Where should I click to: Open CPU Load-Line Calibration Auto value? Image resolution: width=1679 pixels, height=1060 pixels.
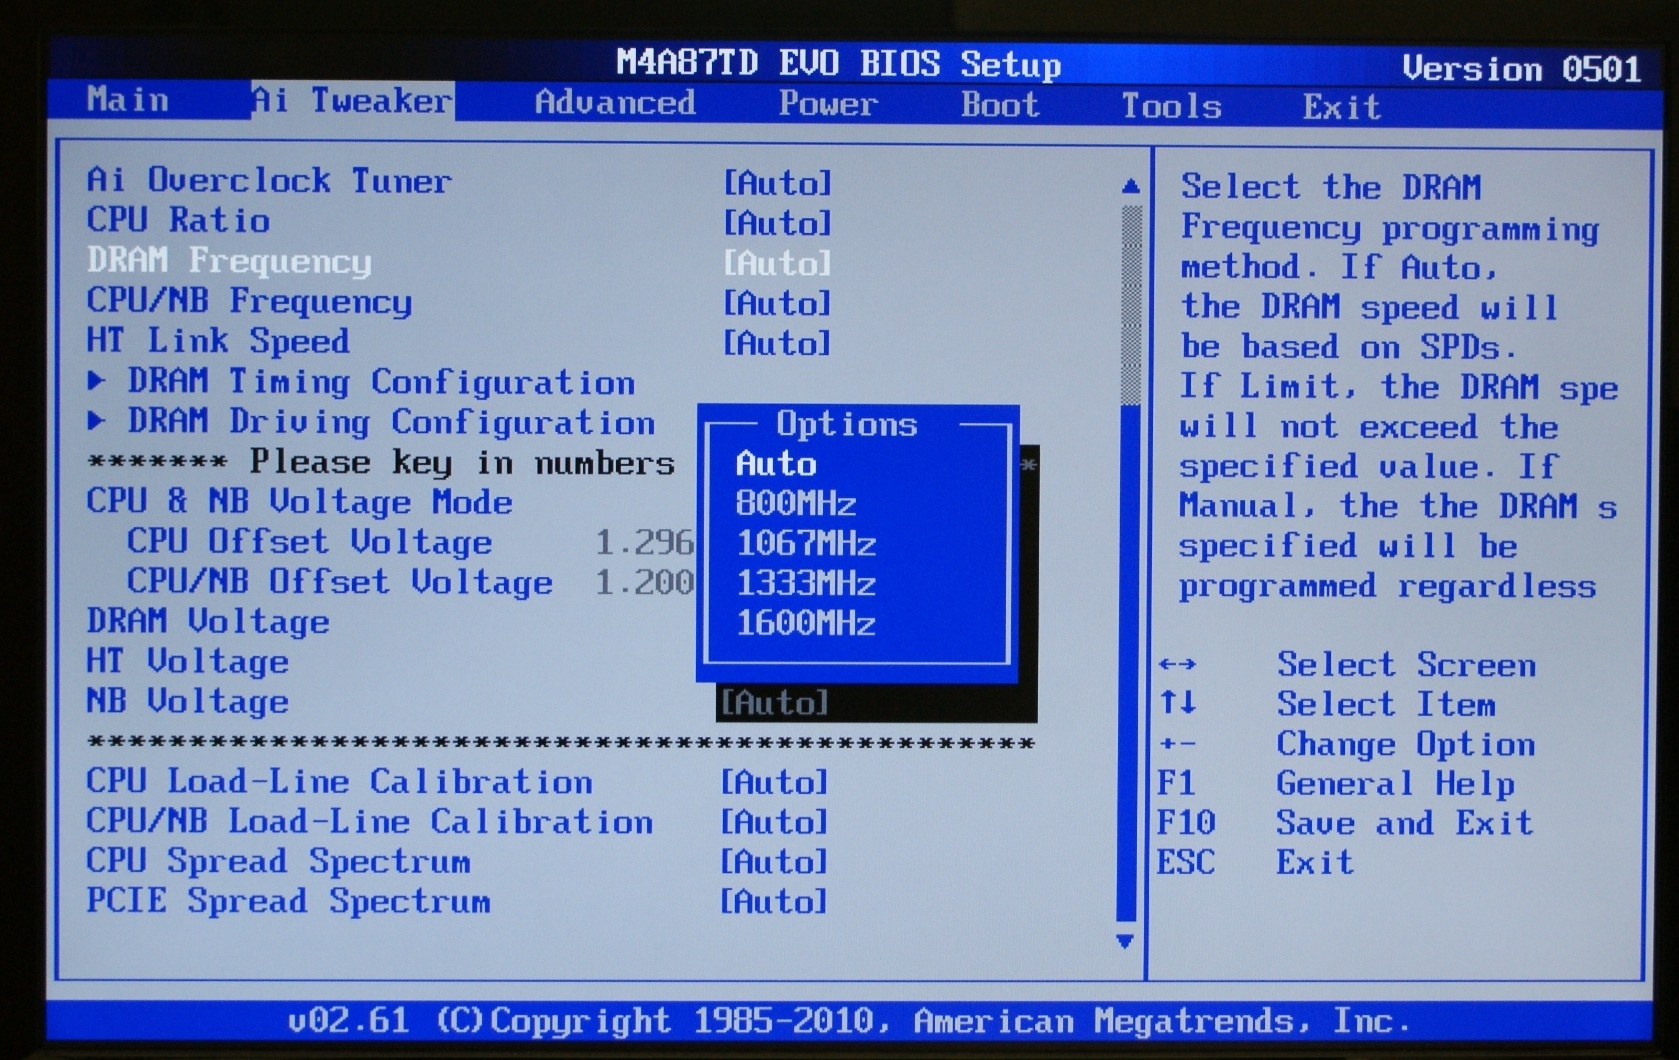(775, 782)
